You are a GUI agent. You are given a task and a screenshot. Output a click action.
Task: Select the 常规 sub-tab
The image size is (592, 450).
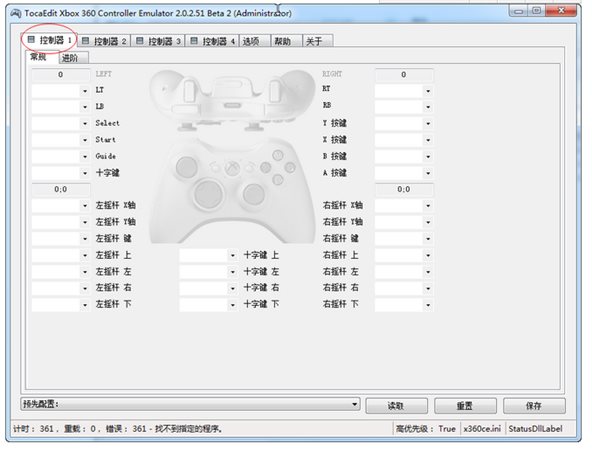point(42,57)
